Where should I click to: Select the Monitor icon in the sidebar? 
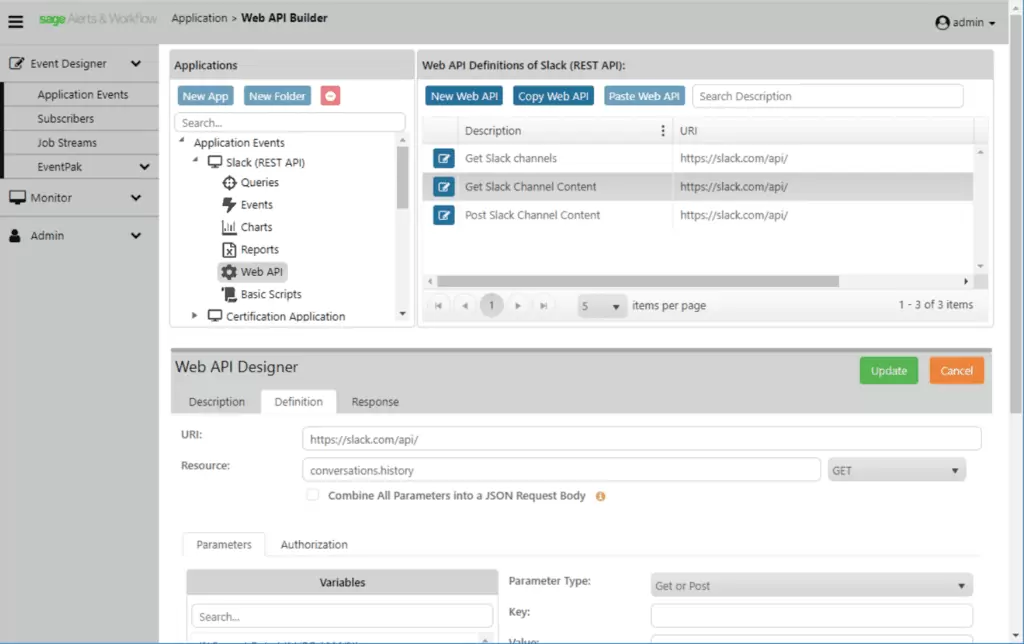click(16, 198)
